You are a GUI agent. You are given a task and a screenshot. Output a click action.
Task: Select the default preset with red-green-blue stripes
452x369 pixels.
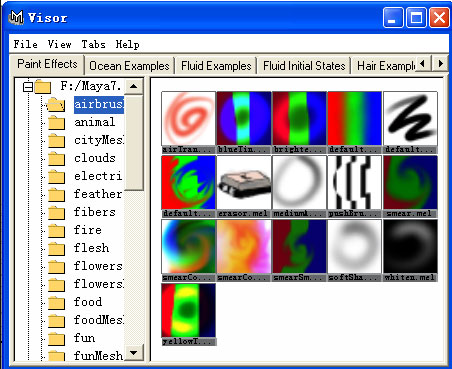(355, 119)
